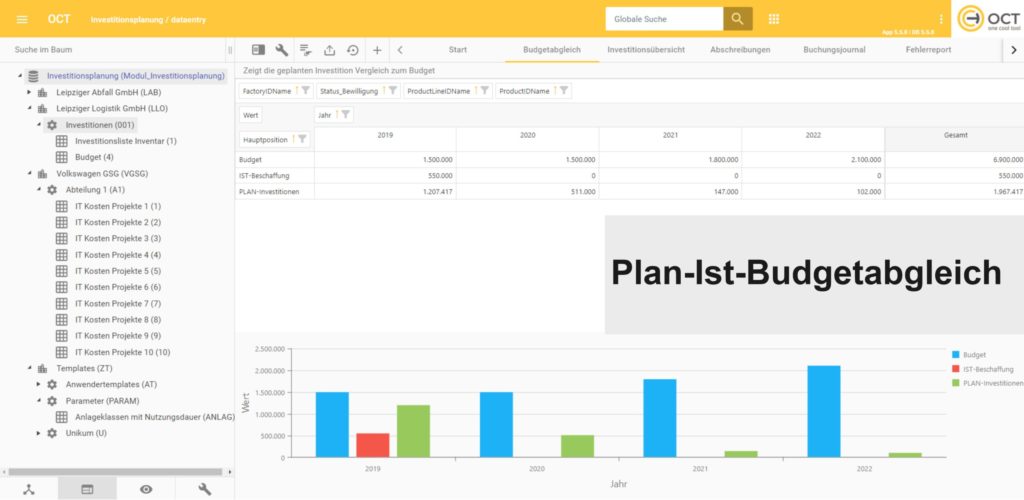Open the Start tab
1024x500 pixels.
click(x=458, y=50)
